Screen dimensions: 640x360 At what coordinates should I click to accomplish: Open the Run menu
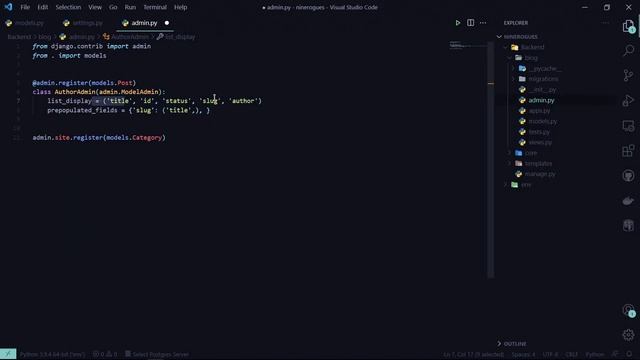pyautogui.click(x=130, y=7)
